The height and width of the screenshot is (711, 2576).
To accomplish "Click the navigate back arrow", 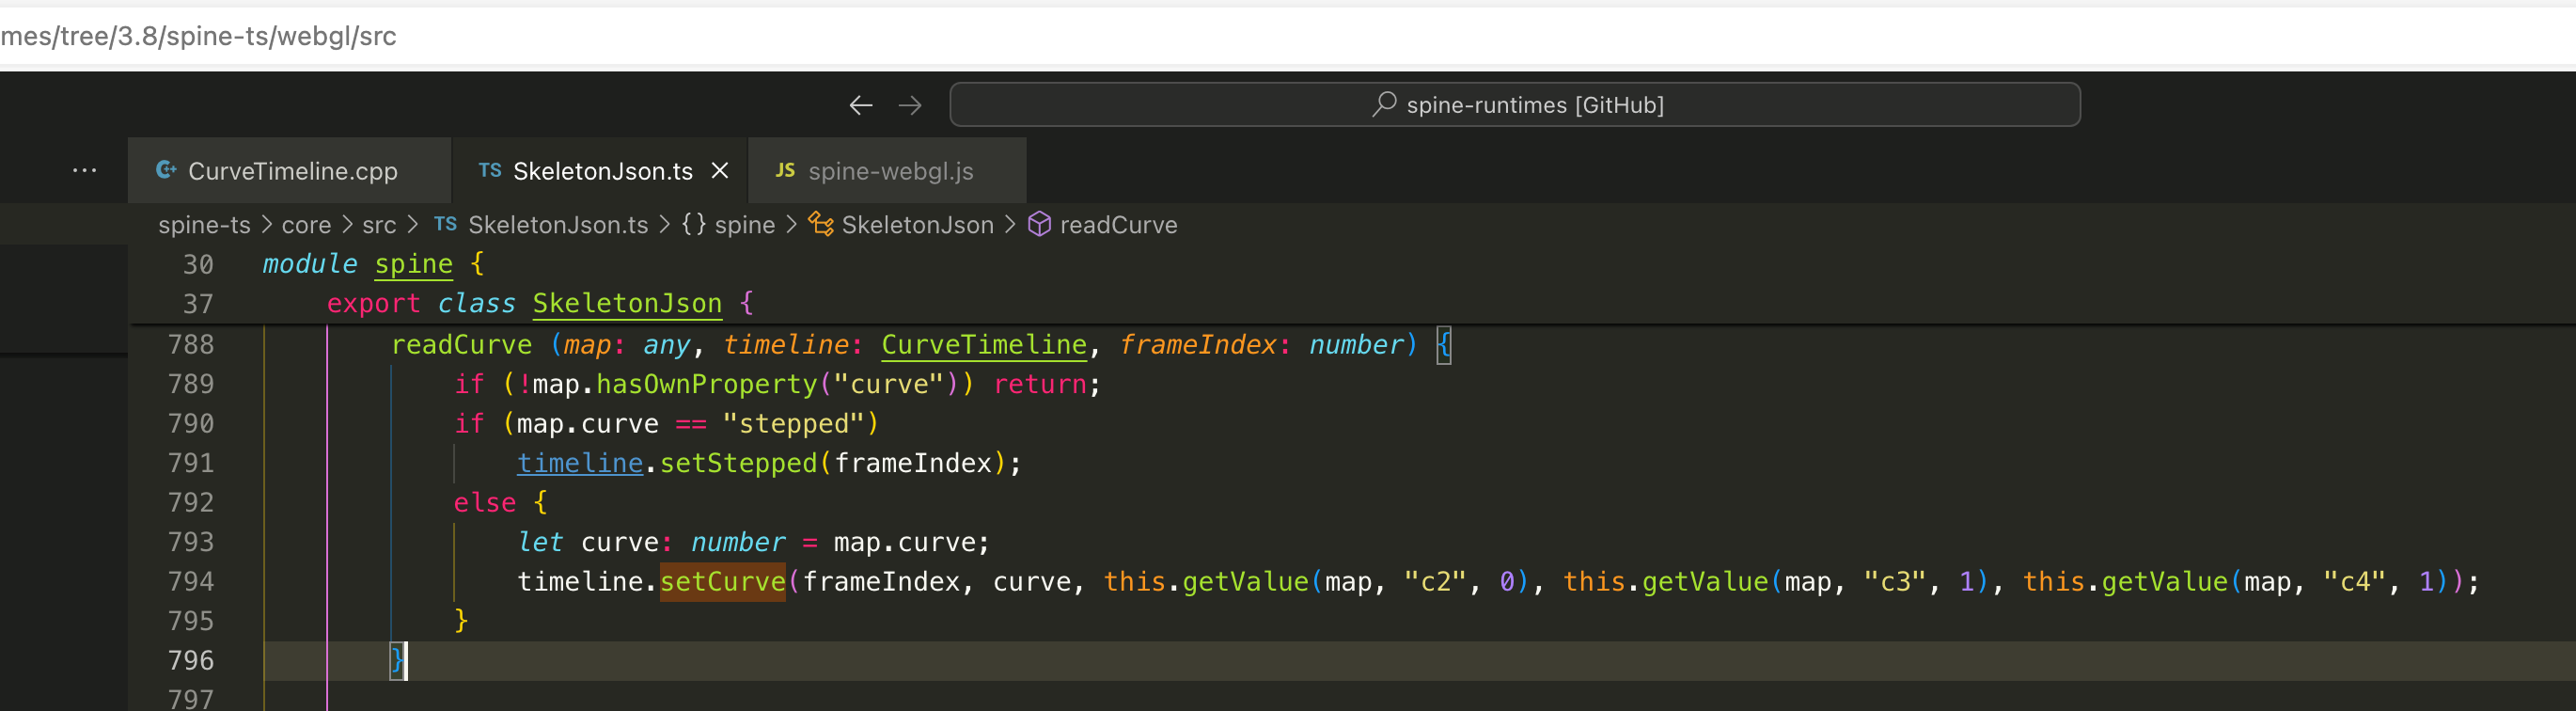I will [x=860, y=105].
